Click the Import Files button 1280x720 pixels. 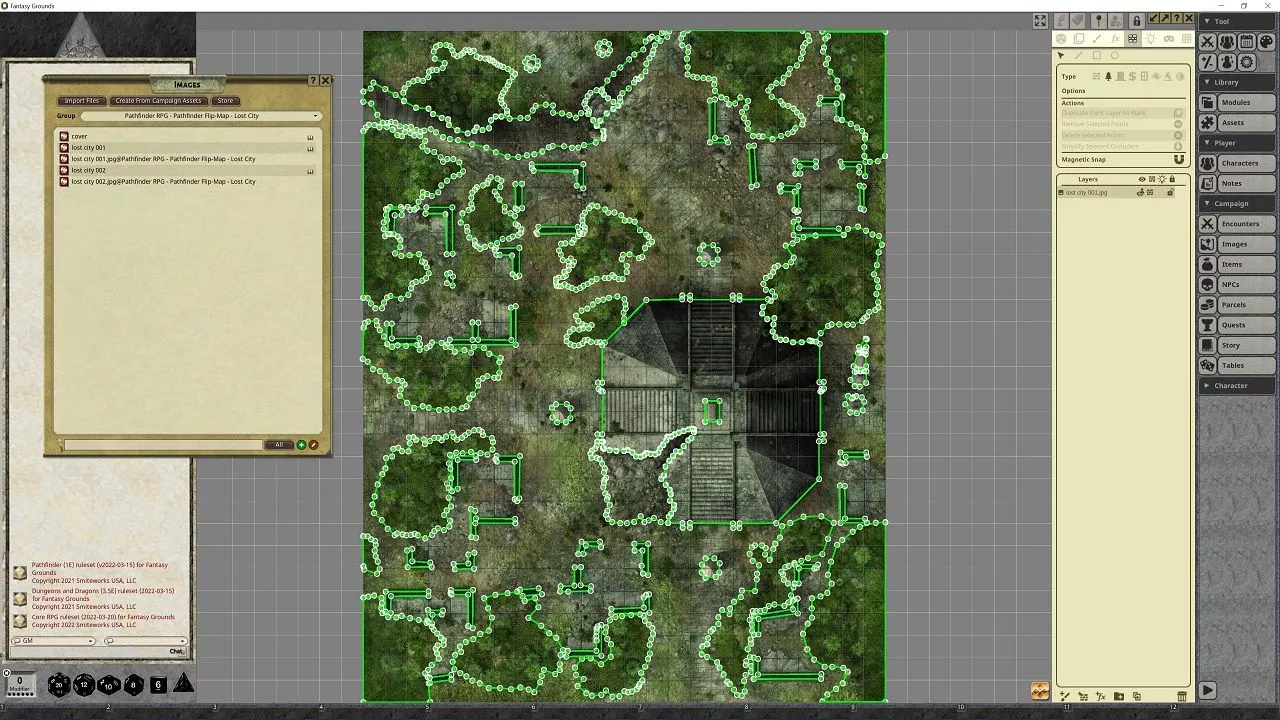(x=82, y=101)
